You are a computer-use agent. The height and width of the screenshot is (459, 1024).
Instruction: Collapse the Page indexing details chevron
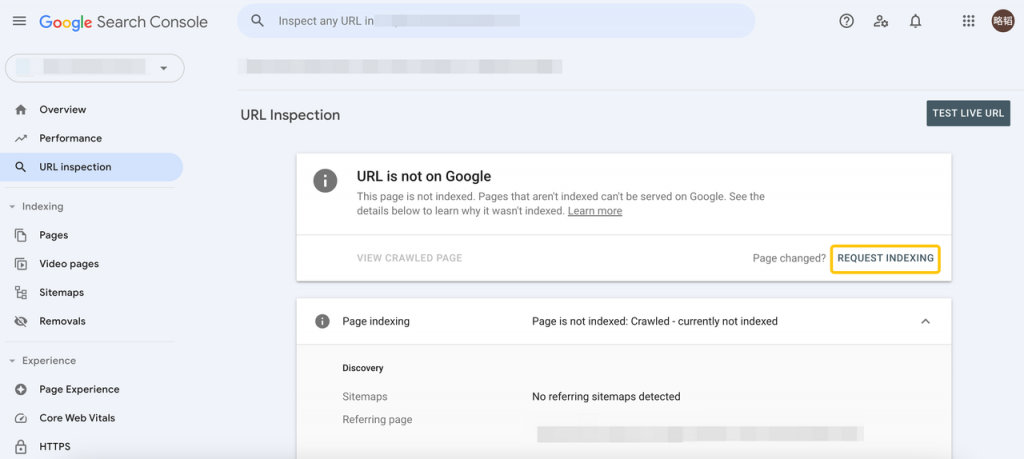point(925,321)
